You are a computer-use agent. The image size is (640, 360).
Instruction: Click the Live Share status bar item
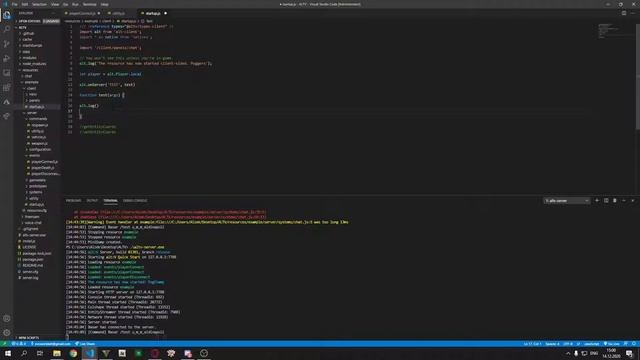tap(85, 344)
